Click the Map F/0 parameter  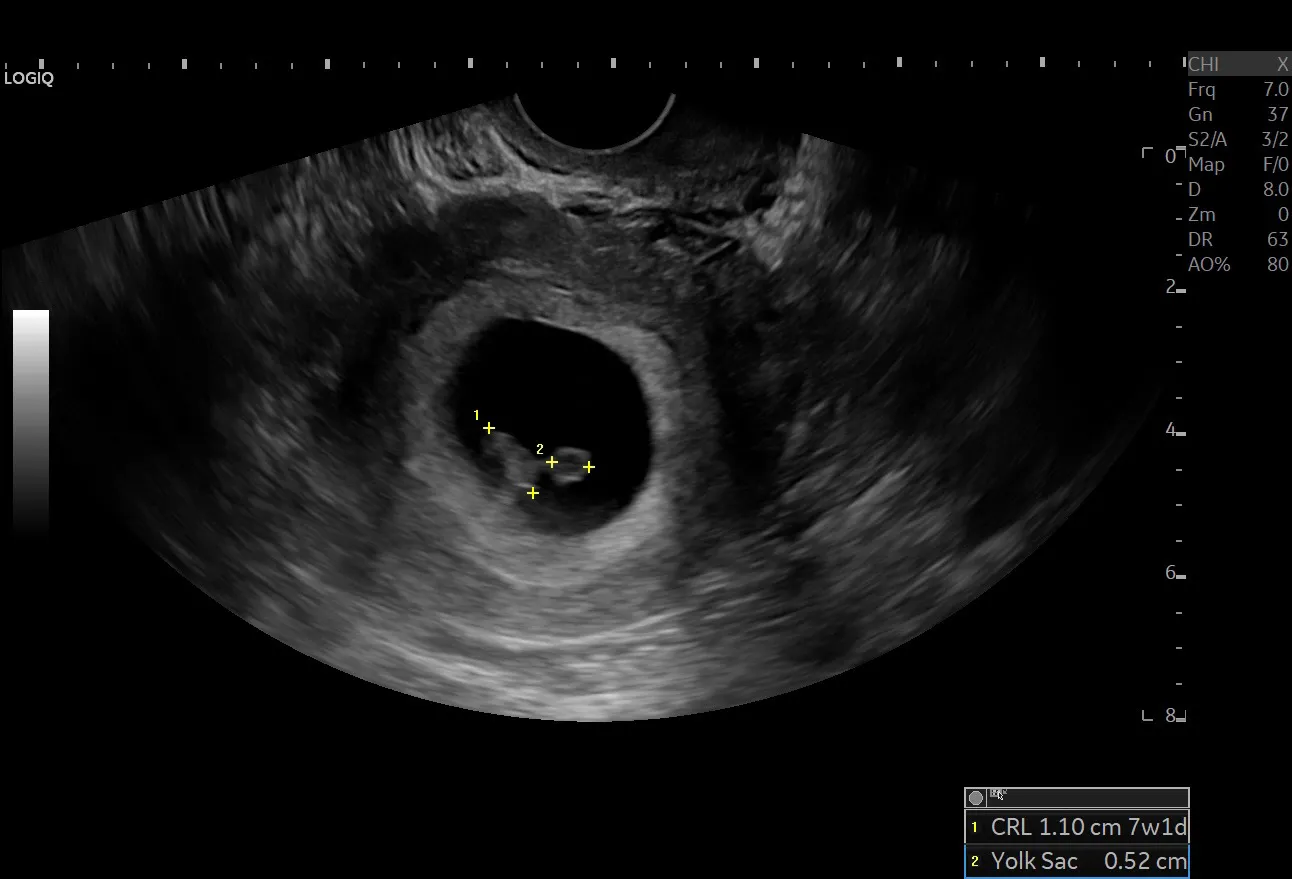(x=1238, y=164)
